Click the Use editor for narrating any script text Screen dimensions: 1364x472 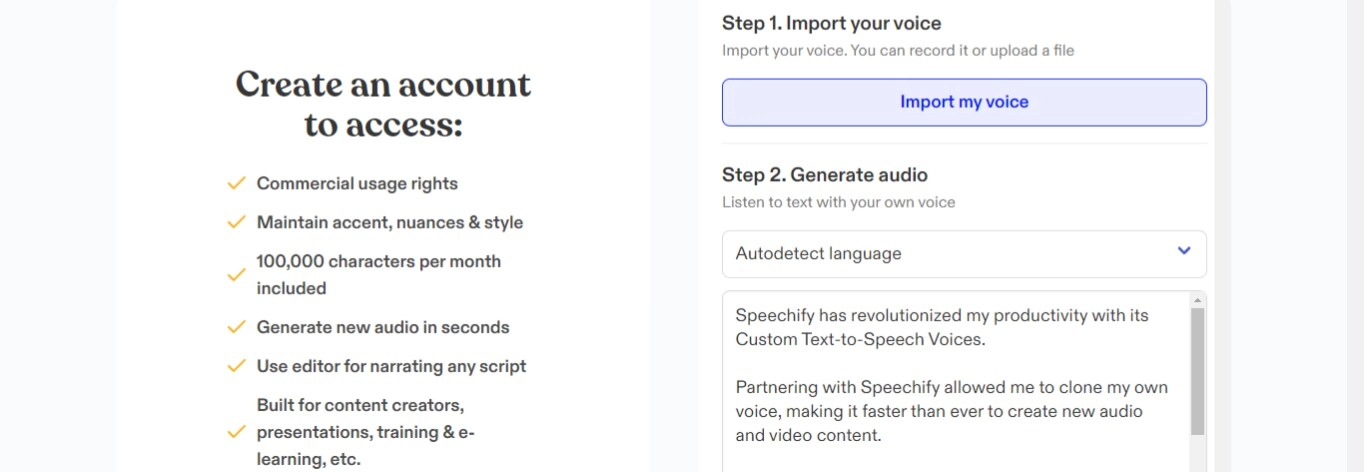tap(391, 367)
